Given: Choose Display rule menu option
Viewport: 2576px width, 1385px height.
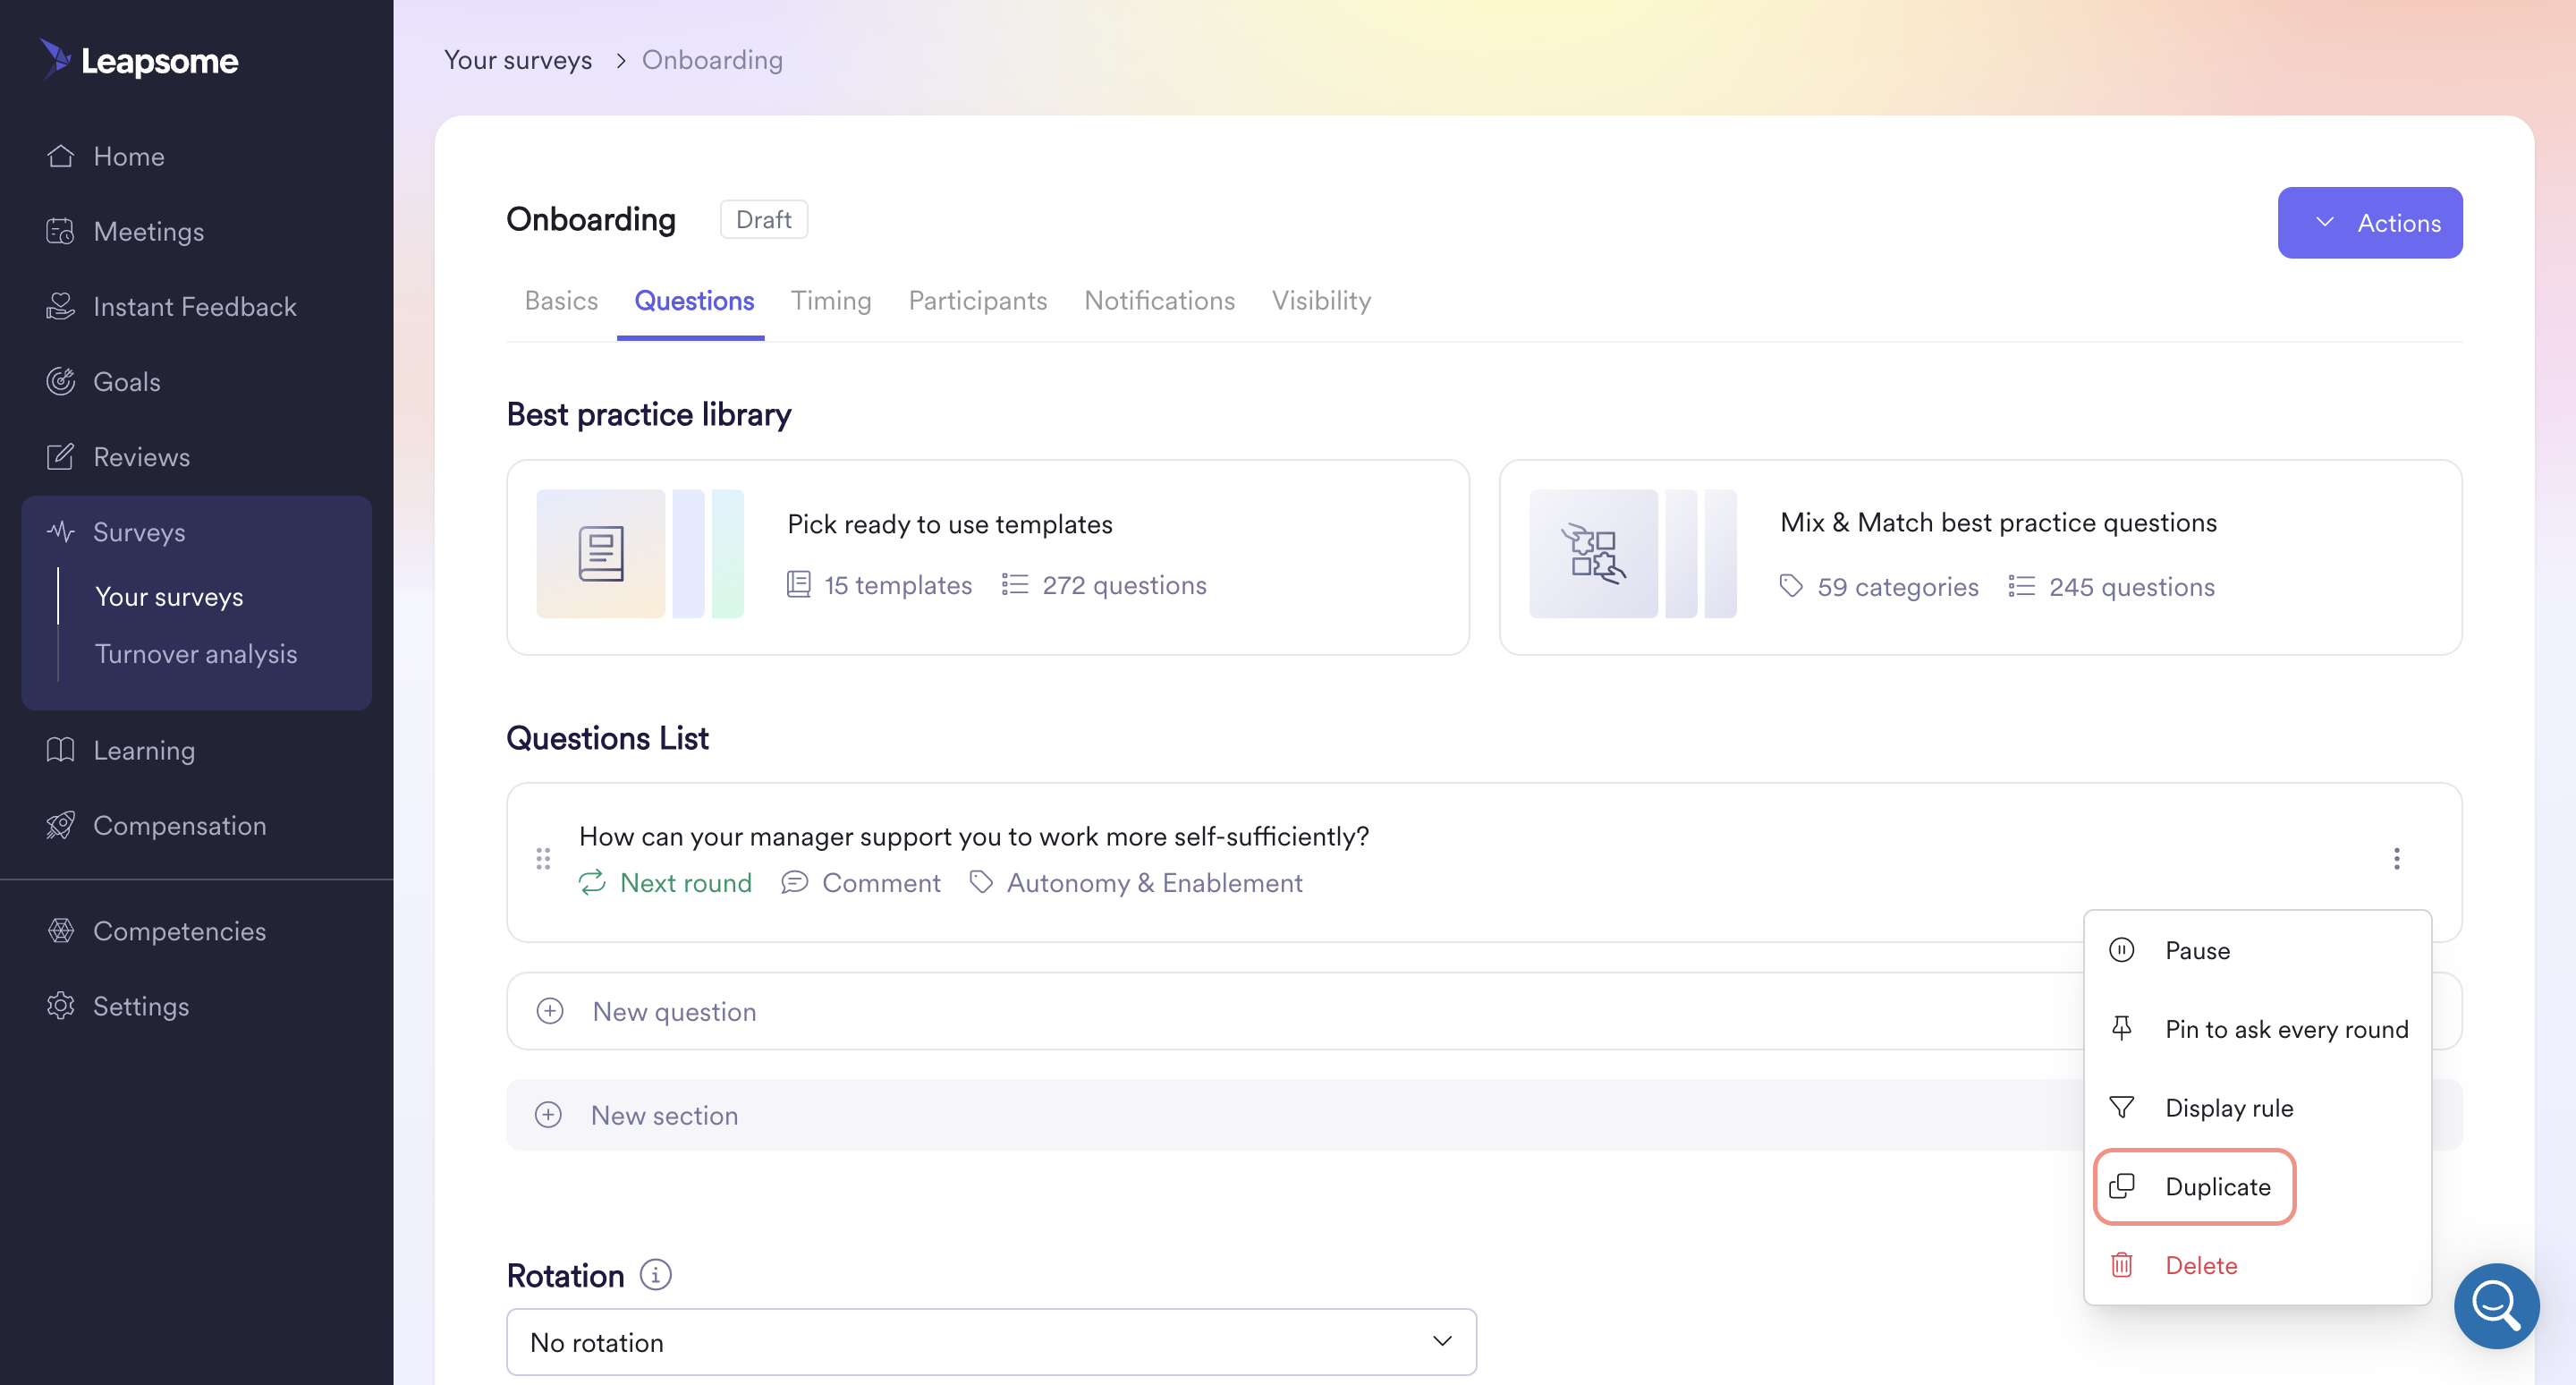Looking at the screenshot, I should tap(2257, 1107).
